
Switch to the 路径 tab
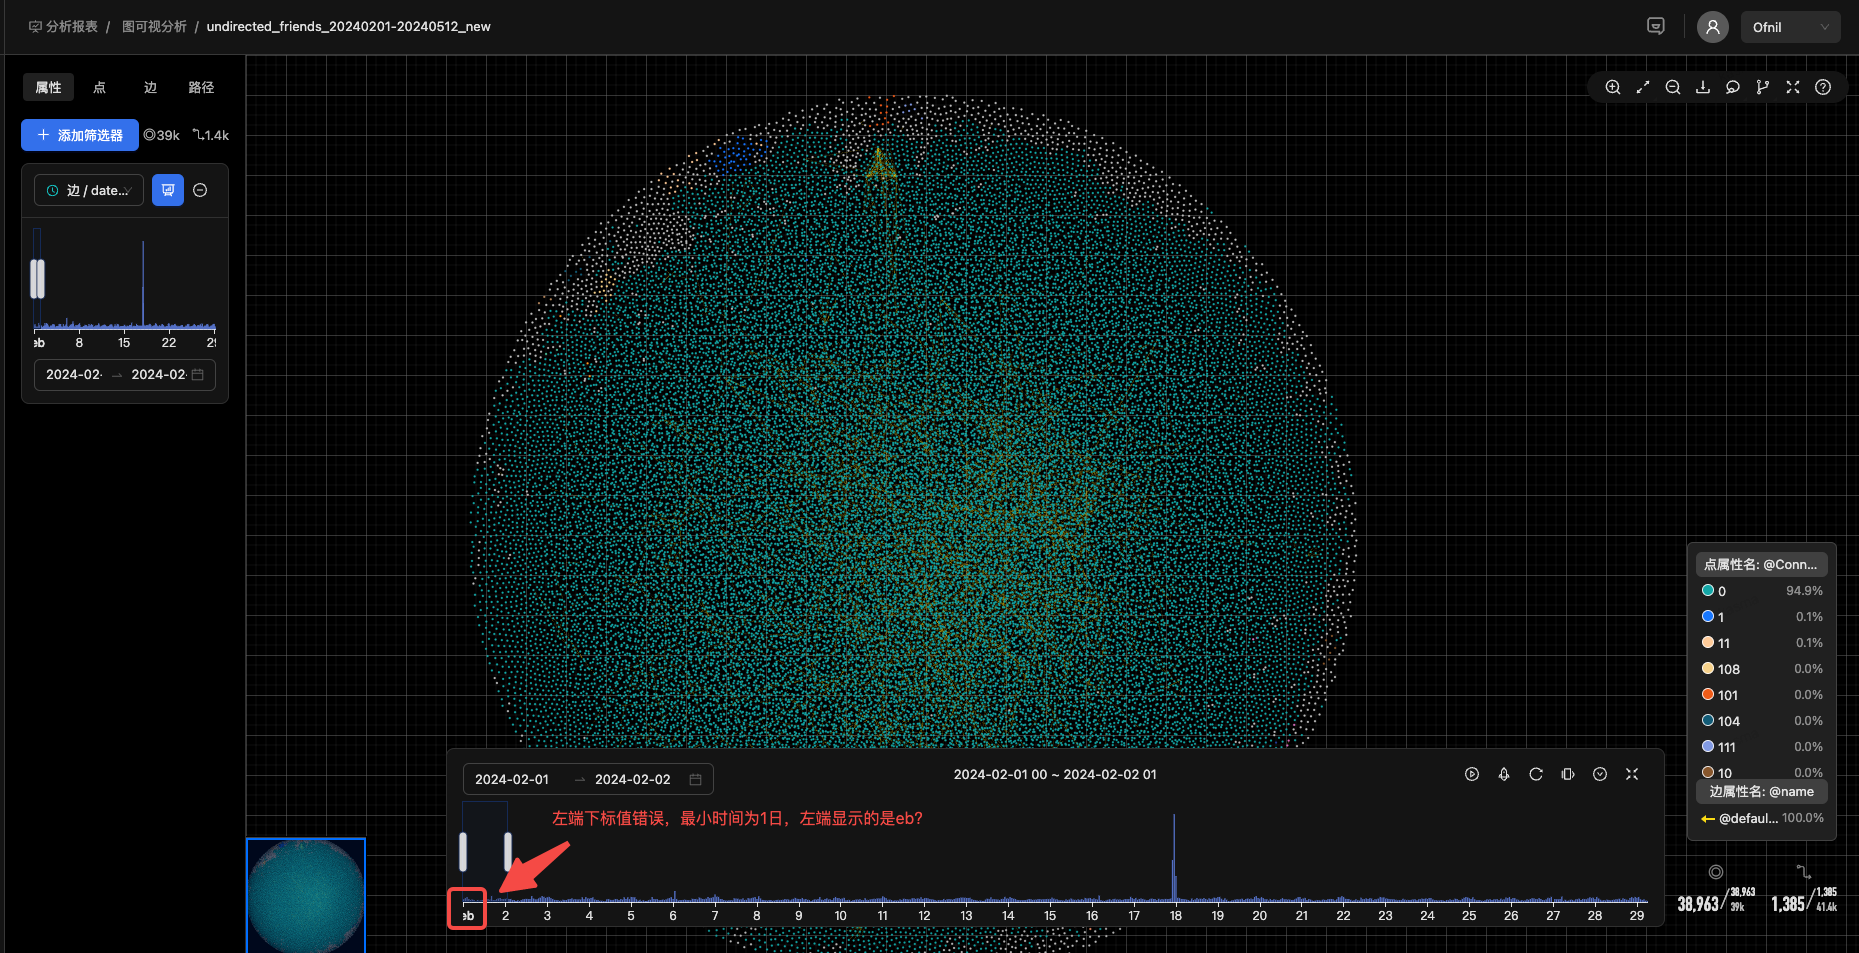pyautogui.click(x=201, y=87)
